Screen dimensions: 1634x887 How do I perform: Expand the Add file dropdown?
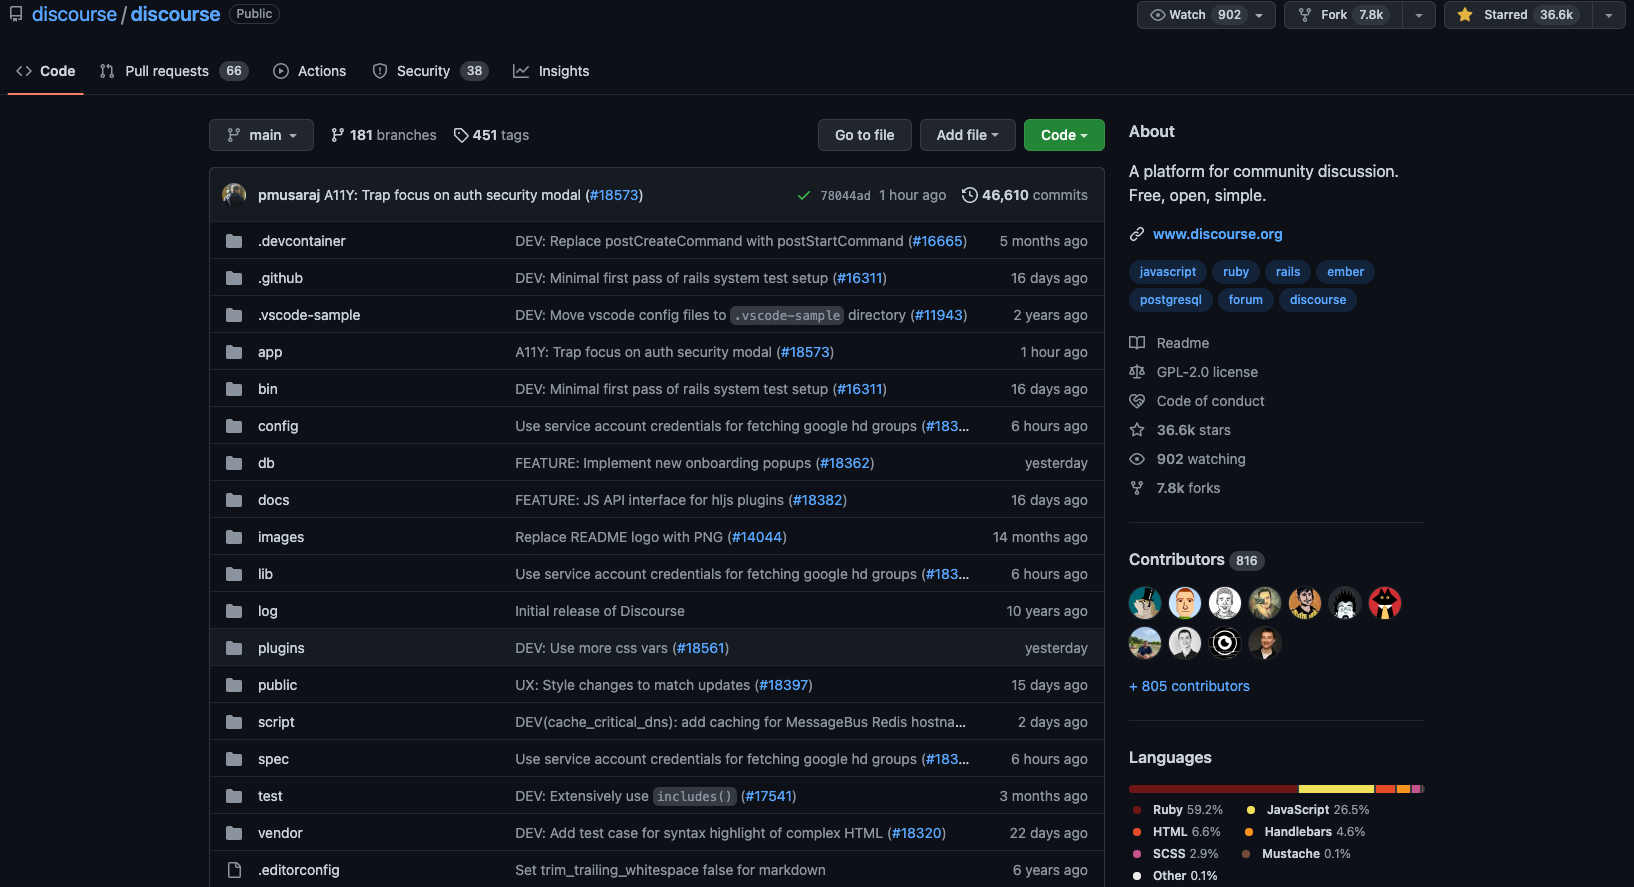point(967,135)
